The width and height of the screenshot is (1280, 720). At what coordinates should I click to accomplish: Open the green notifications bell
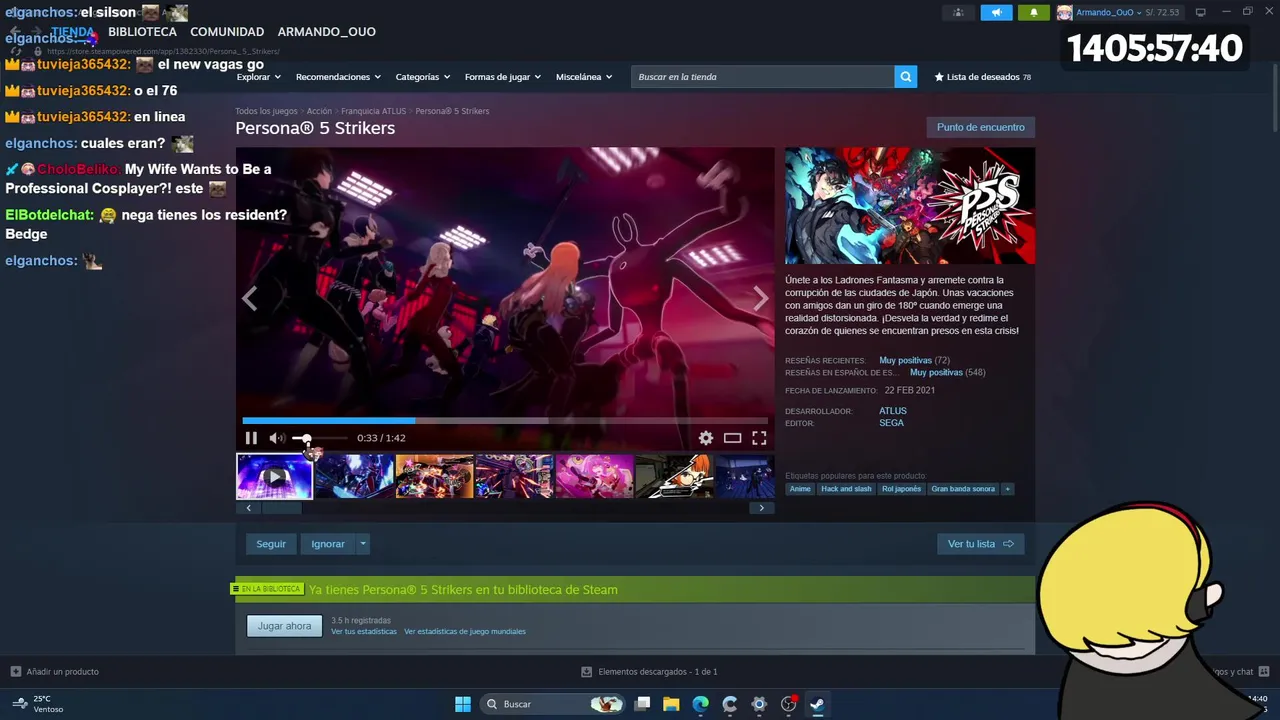pos(1034,12)
